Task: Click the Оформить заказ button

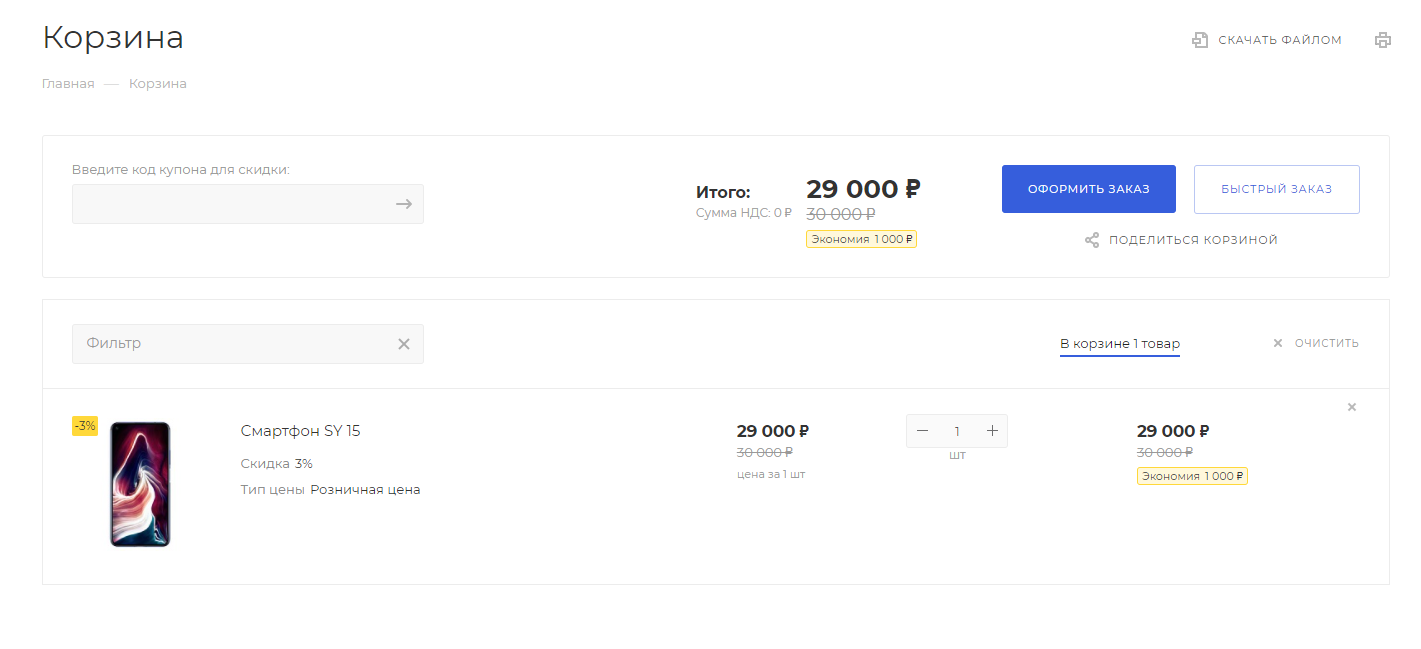Action: tap(1089, 189)
